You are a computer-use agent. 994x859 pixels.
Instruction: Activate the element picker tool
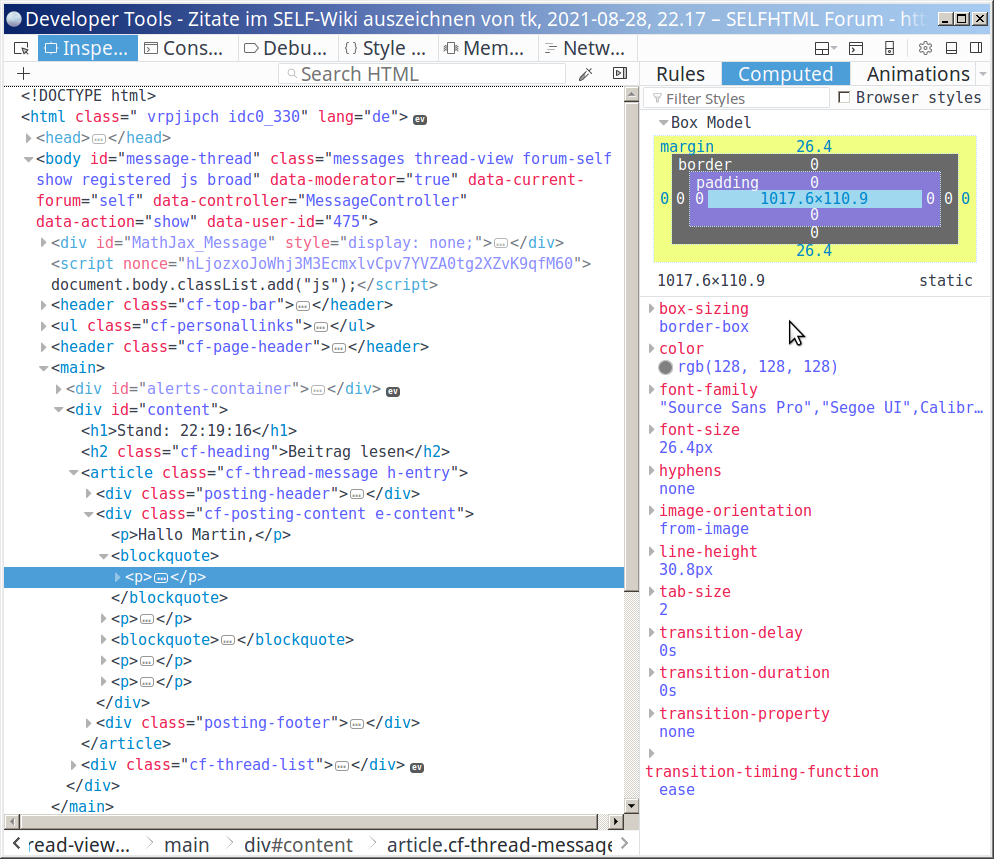(x=21, y=48)
